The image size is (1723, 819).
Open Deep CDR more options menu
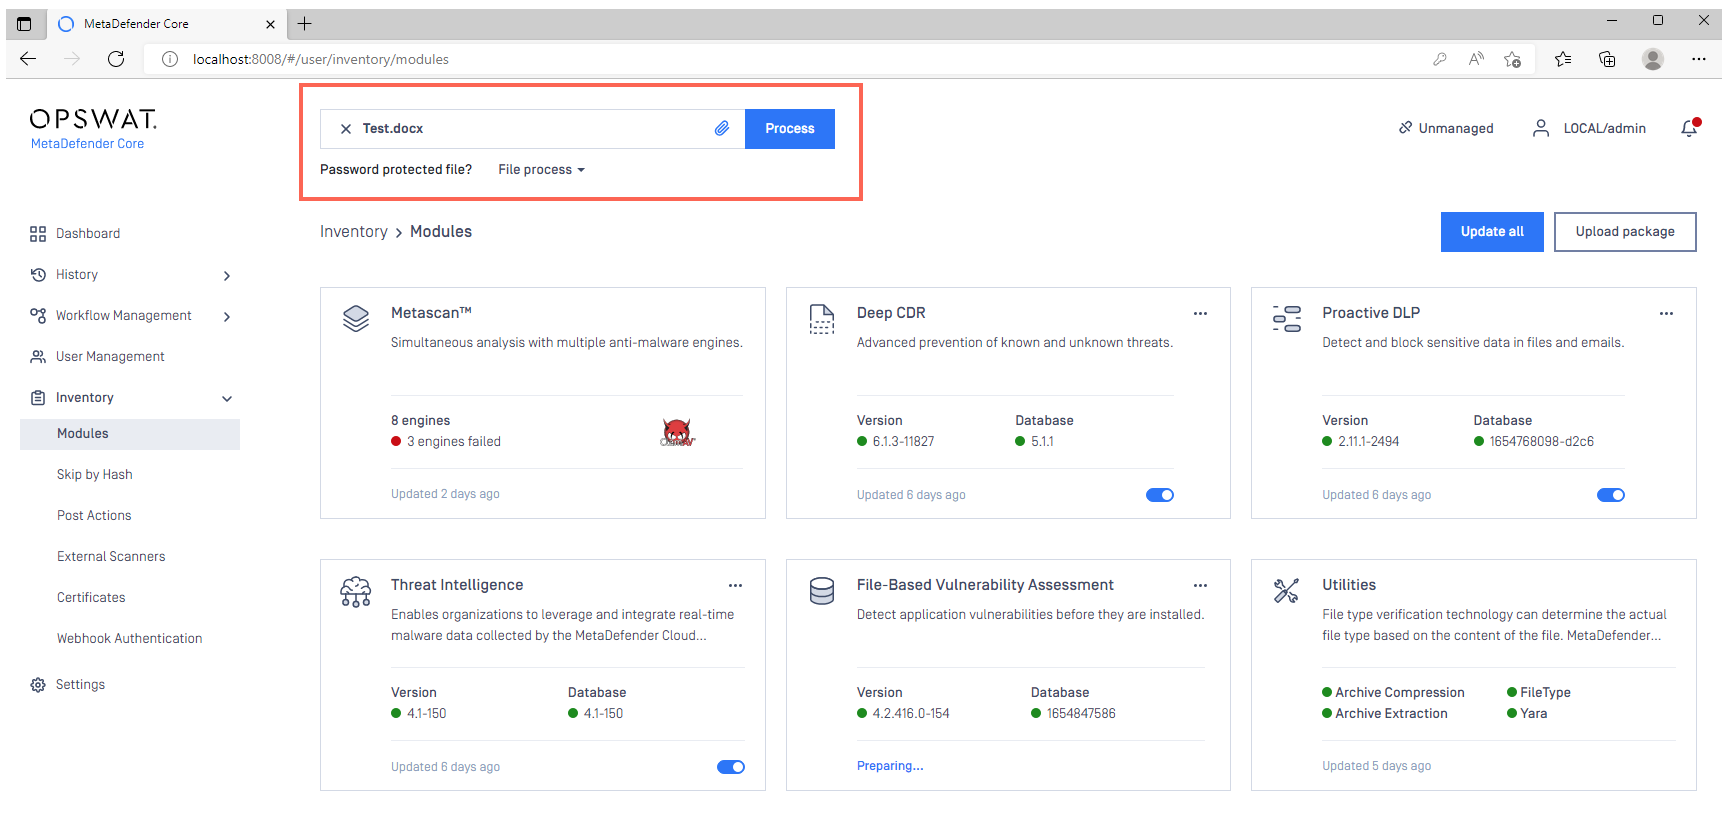1200,314
